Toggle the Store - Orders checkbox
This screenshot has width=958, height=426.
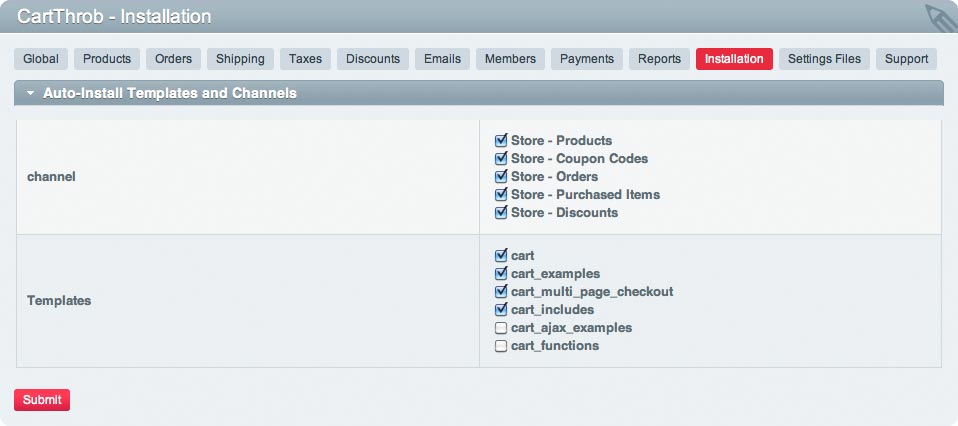tap(501, 177)
